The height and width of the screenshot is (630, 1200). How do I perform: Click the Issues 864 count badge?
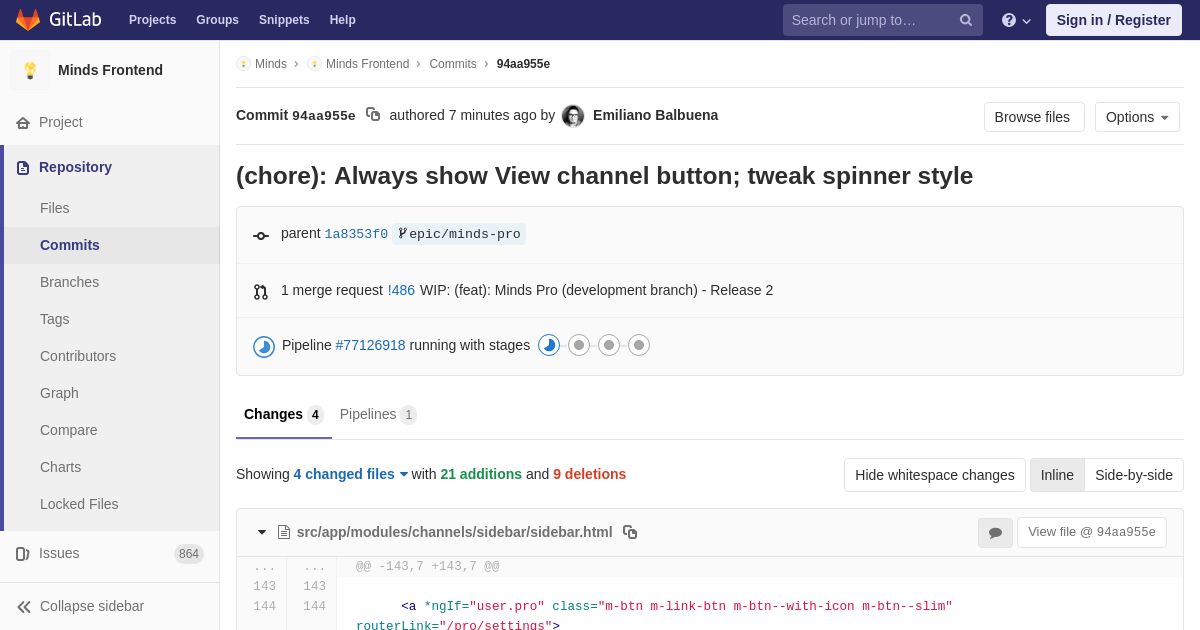click(189, 554)
